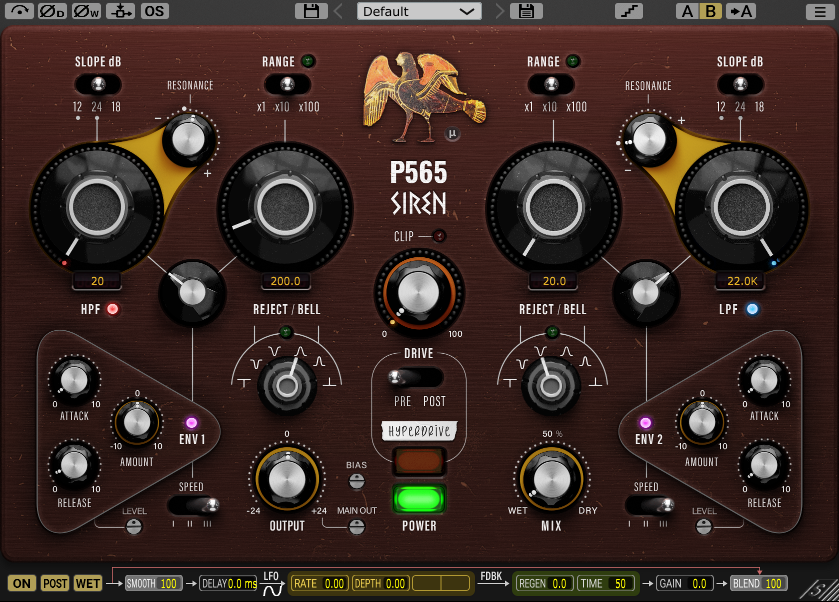Copy settings using the arrow-to-A button
This screenshot has width=839, height=602.
pos(741,11)
